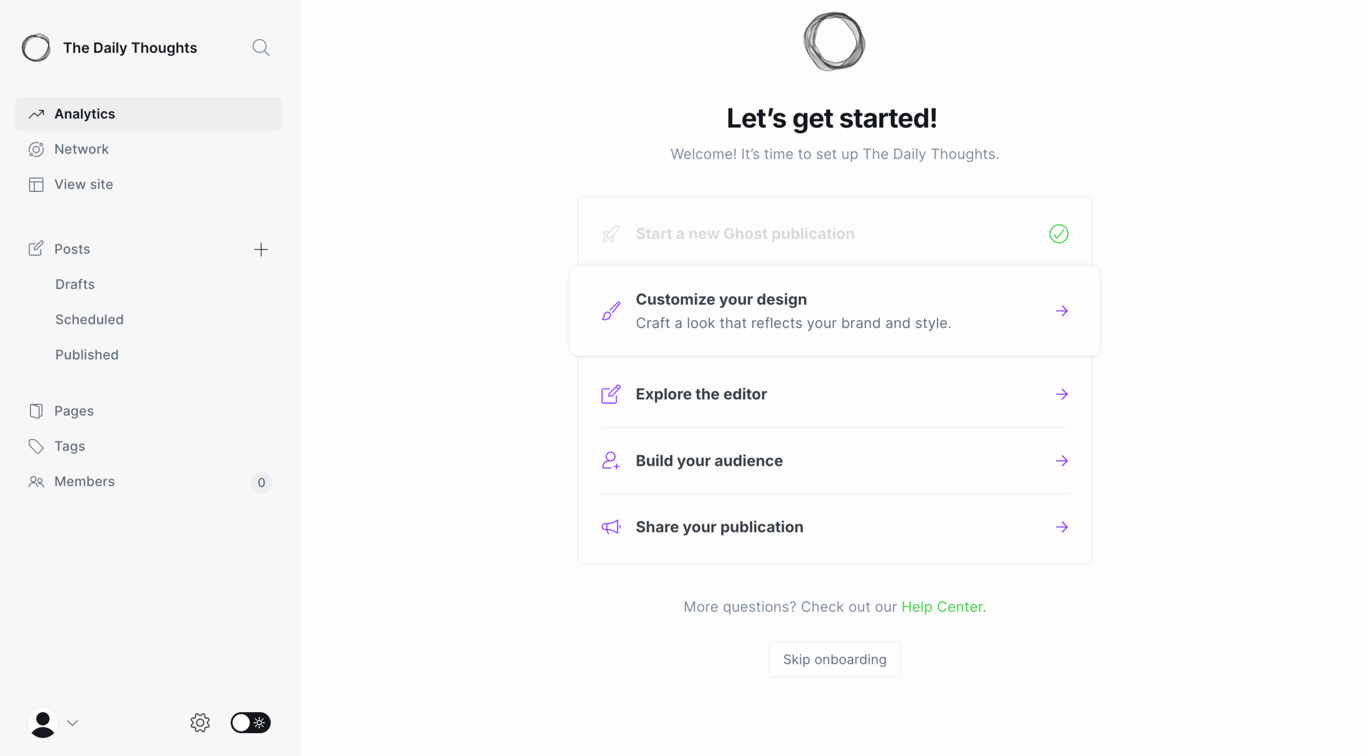Click the green checkmark on Ghost publication step
Image resolution: width=1366 pixels, height=756 pixels.
pos(1059,233)
